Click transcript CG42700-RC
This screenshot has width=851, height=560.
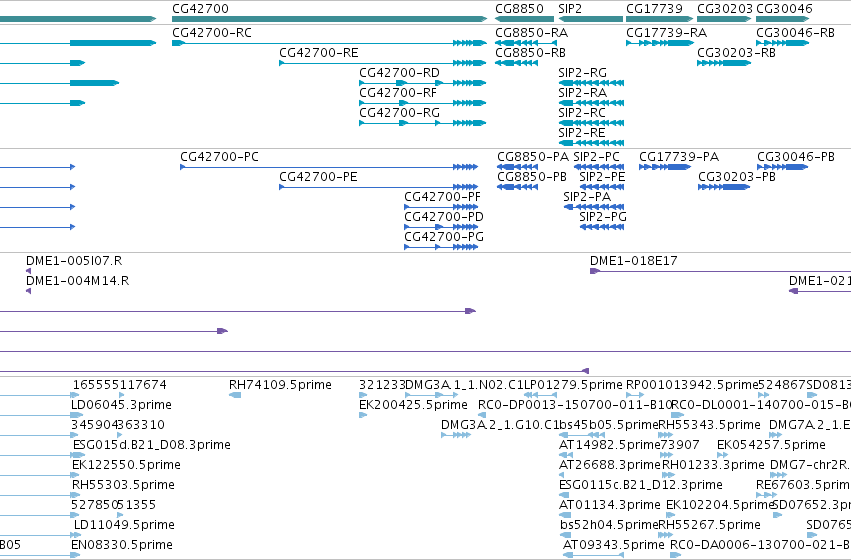point(329,43)
